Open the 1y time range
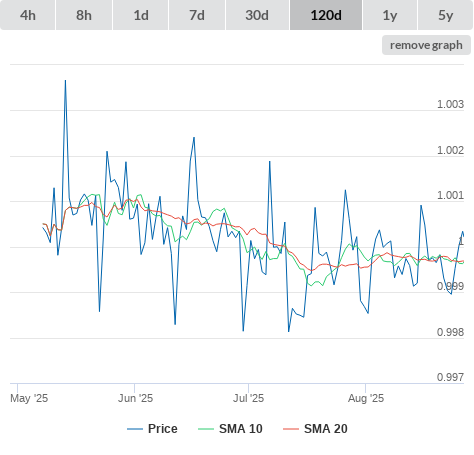 coord(390,15)
